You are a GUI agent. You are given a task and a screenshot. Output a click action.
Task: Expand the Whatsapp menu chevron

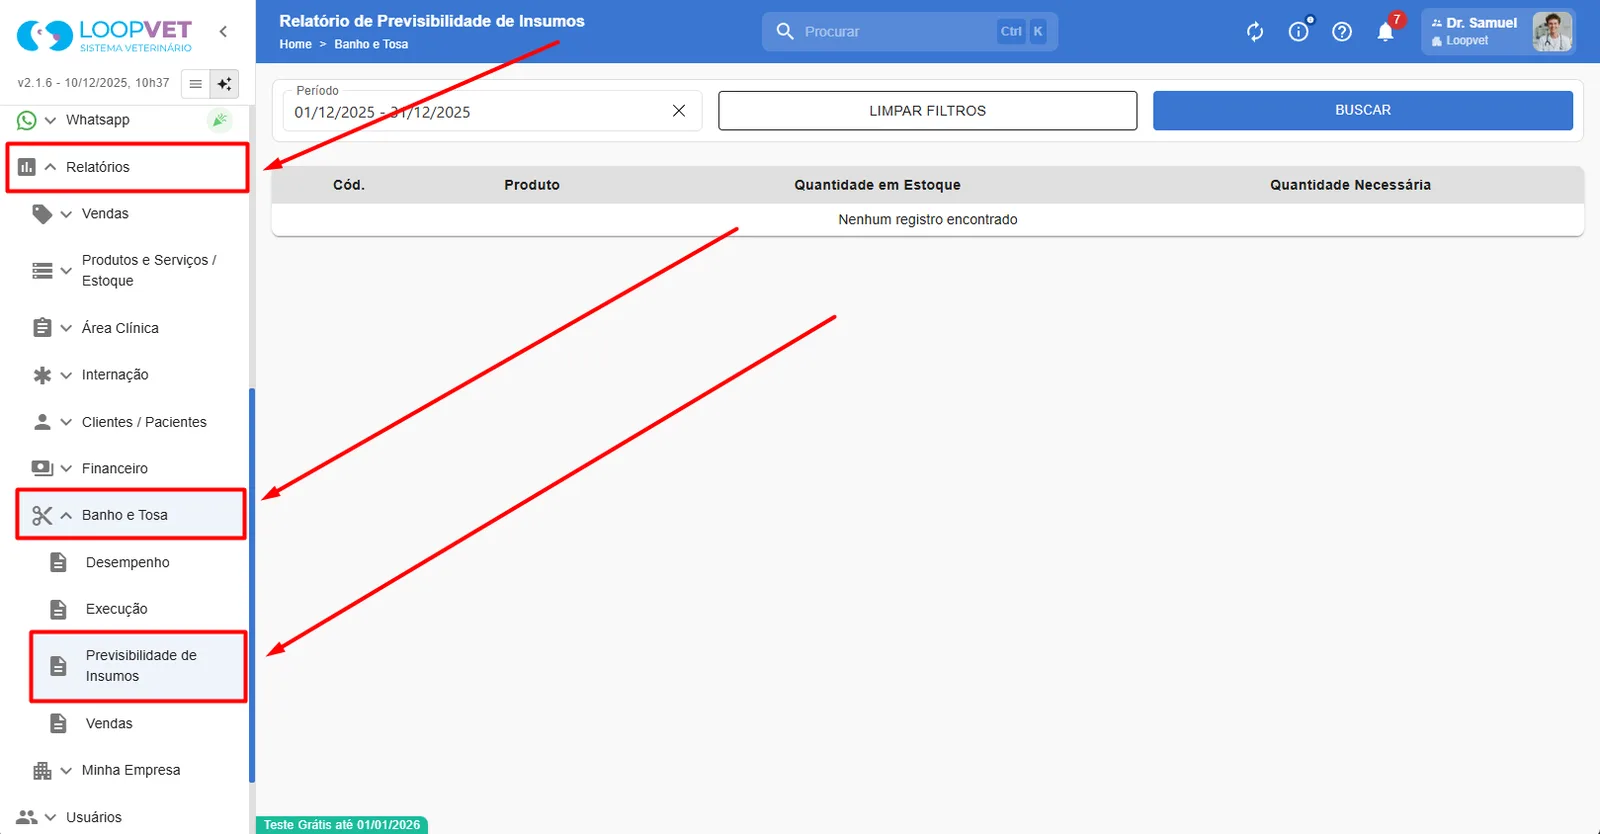coord(50,120)
